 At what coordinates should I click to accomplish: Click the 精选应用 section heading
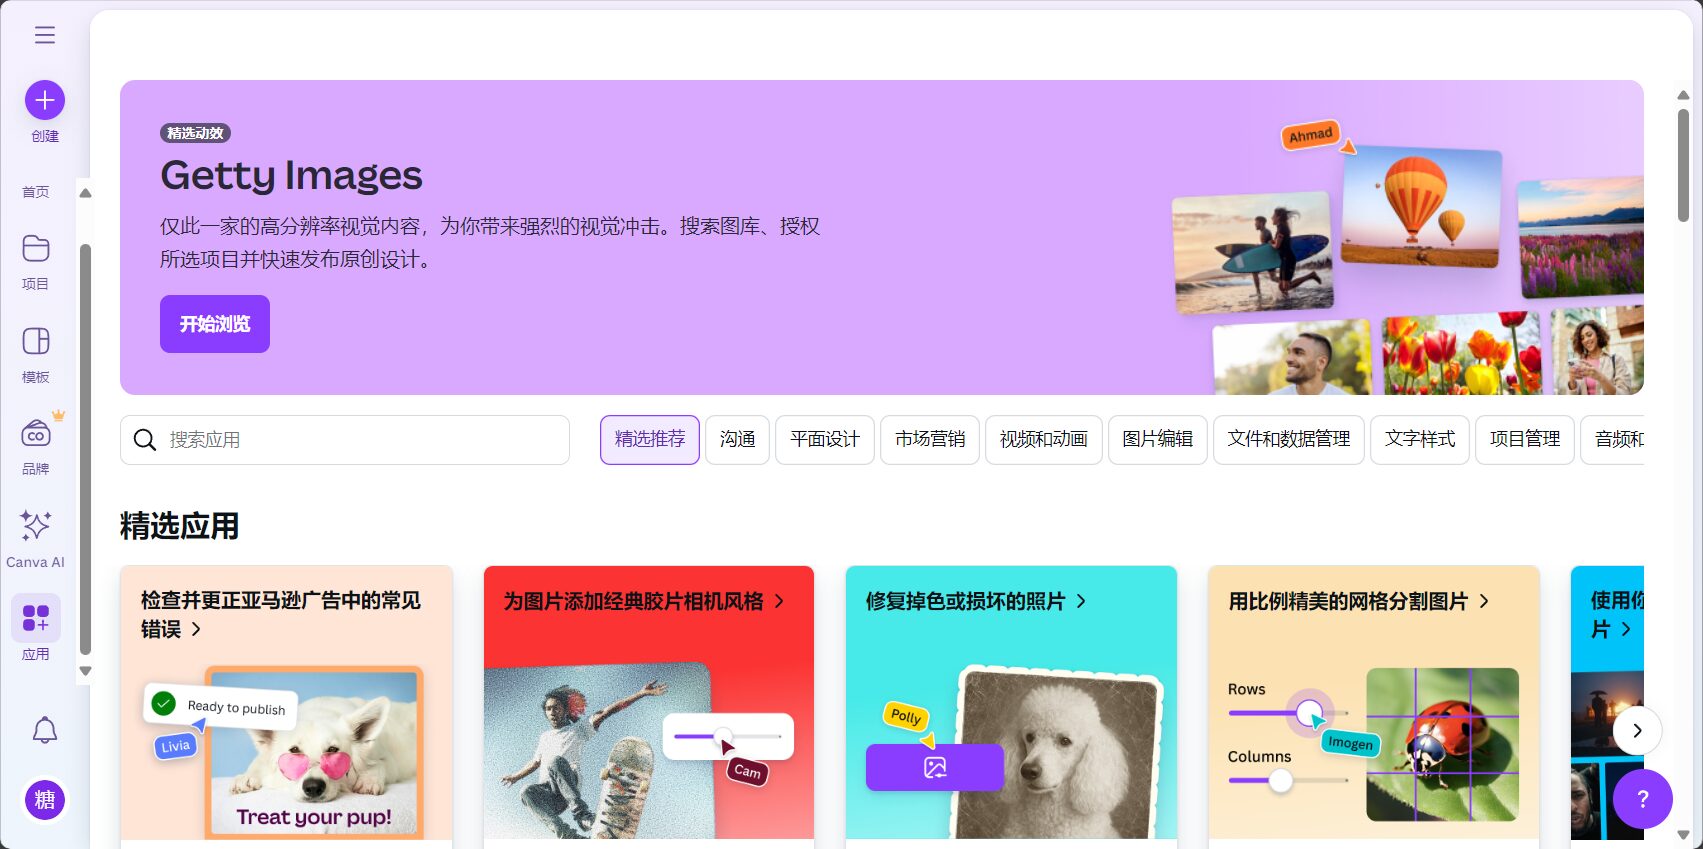(179, 526)
